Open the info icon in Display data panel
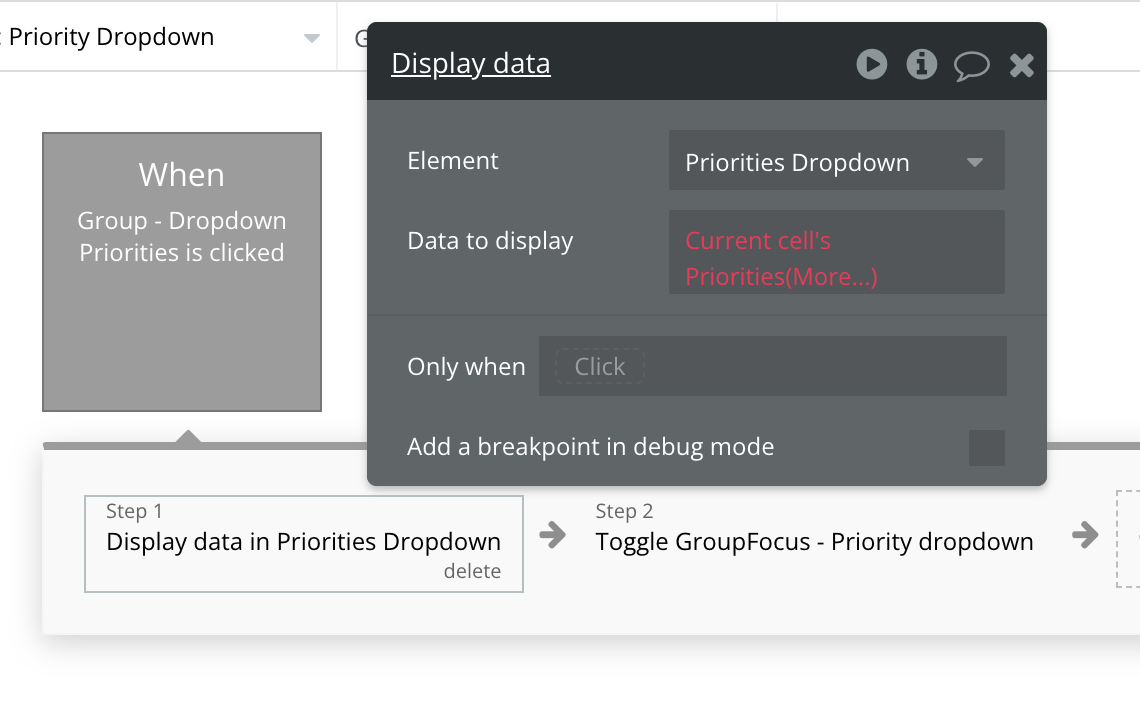1140x712 pixels. click(921, 65)
